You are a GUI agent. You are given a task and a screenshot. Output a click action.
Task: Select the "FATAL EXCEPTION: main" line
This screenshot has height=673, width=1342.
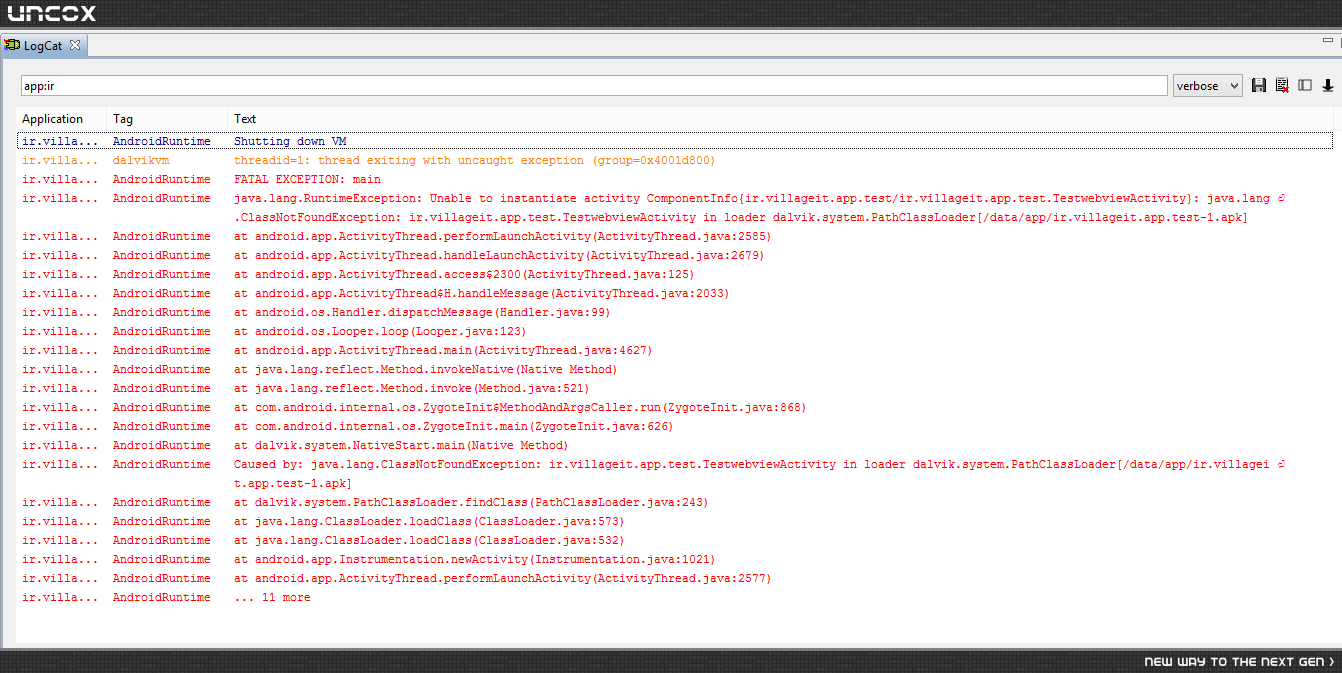(x=675, y=179)
